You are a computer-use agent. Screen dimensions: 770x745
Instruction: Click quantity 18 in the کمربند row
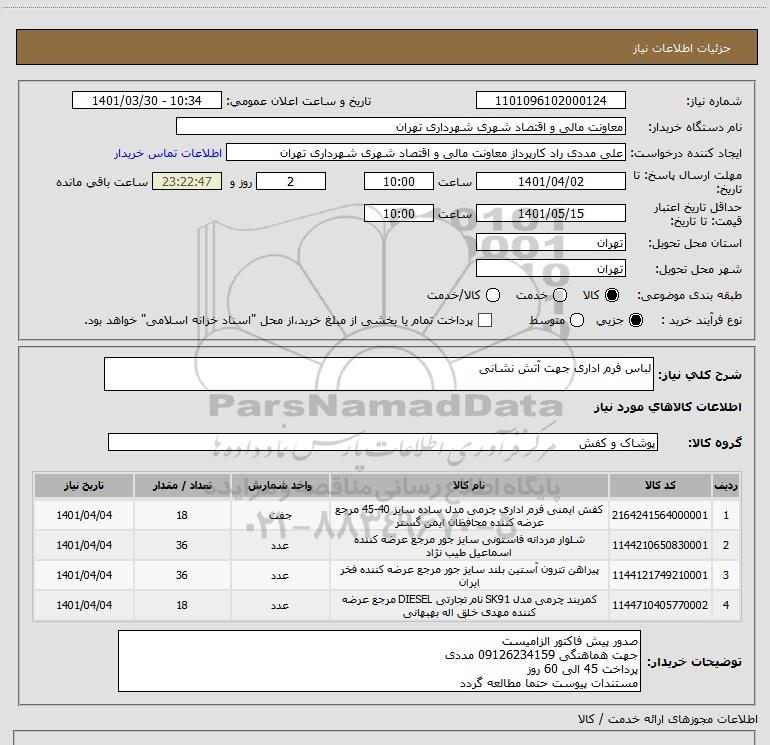(182, 605)
